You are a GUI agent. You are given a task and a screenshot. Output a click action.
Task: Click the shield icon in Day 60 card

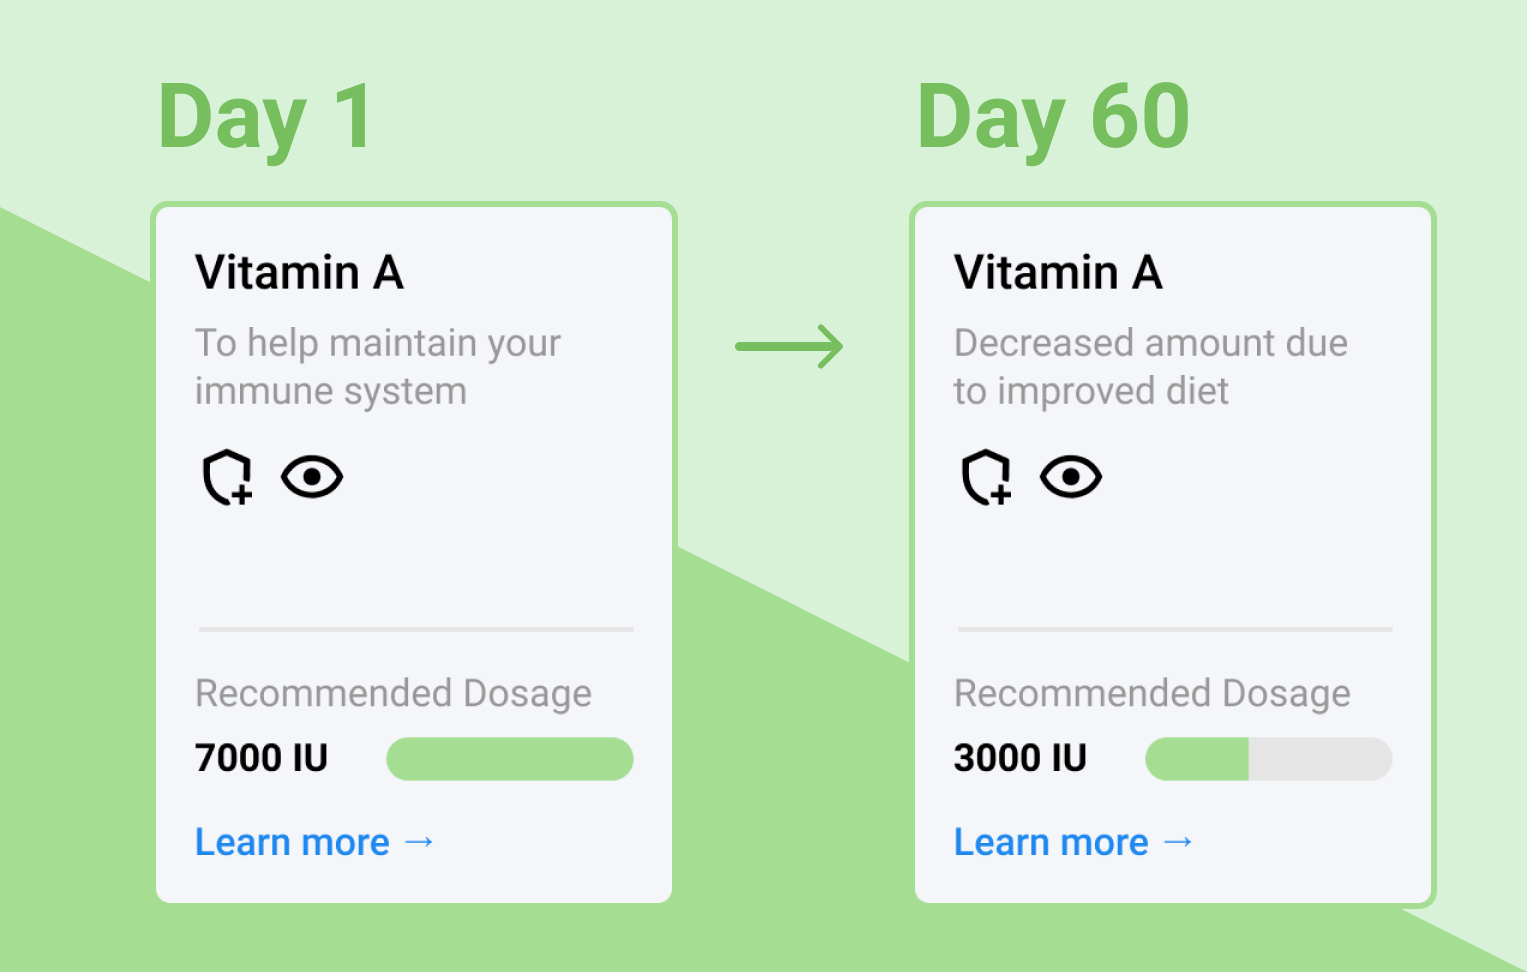coord(986,477)
